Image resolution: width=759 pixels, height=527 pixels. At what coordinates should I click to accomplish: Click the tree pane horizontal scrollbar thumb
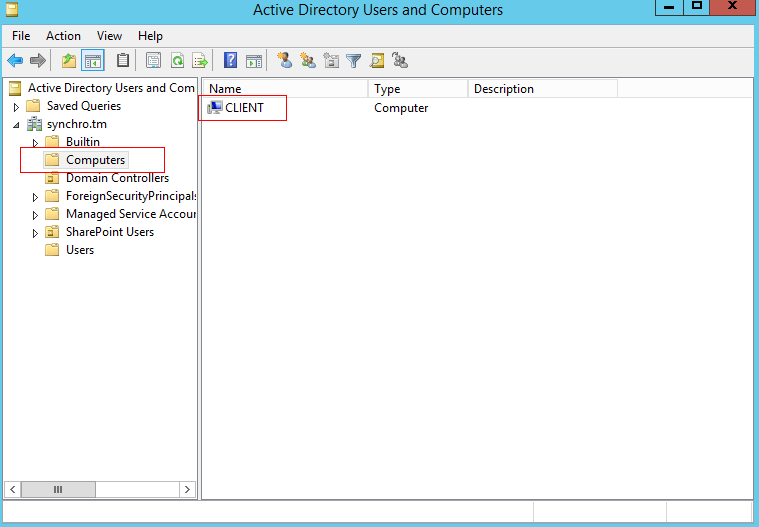[58, 489]
